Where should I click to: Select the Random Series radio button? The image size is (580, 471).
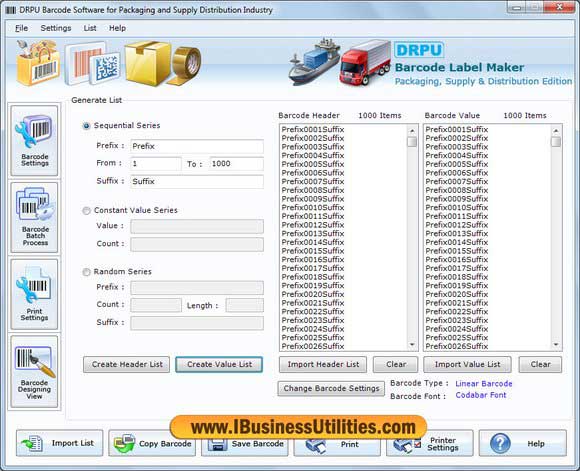(x=86, y=272)
